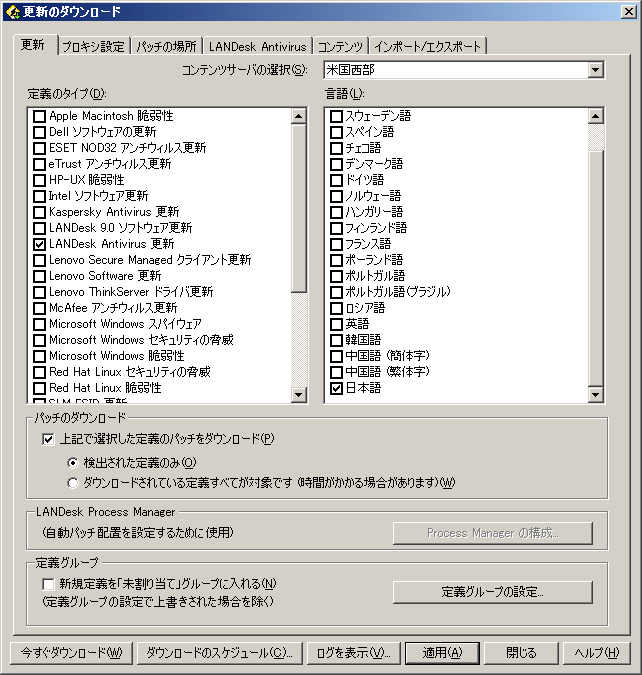The height and width of the screenshot is (675, 642).
Task: Tick Lenovo Software 更新 checkbox
Action: [39, 276]
